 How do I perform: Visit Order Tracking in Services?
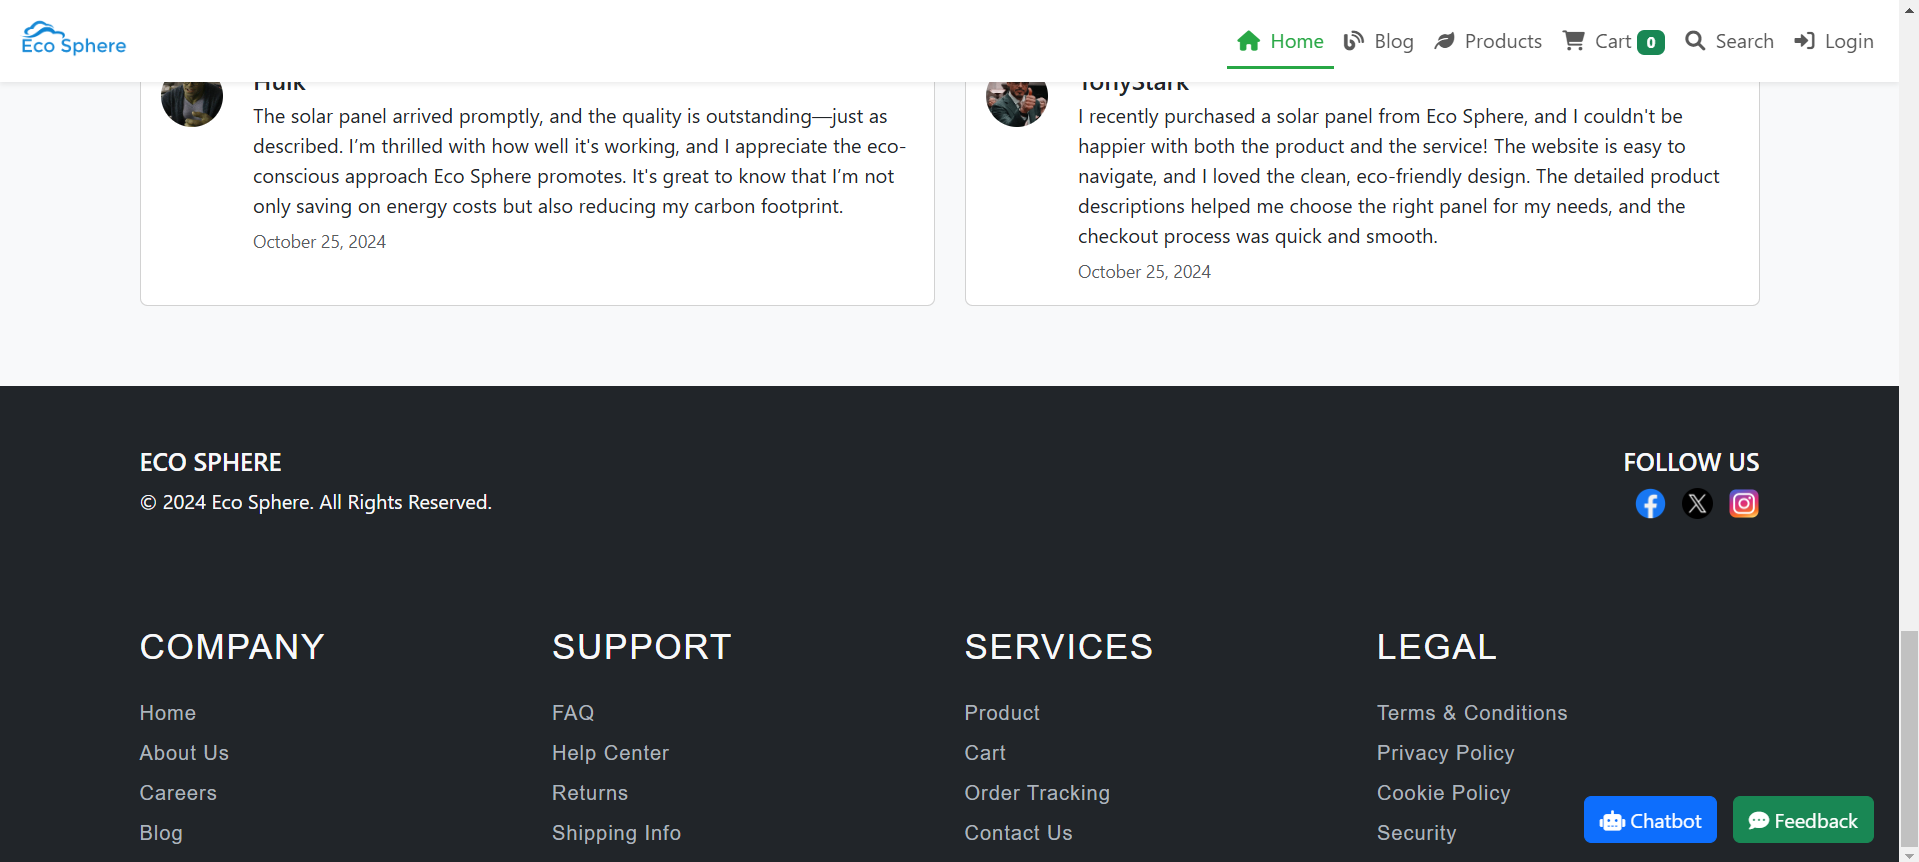pos(1037,793)
